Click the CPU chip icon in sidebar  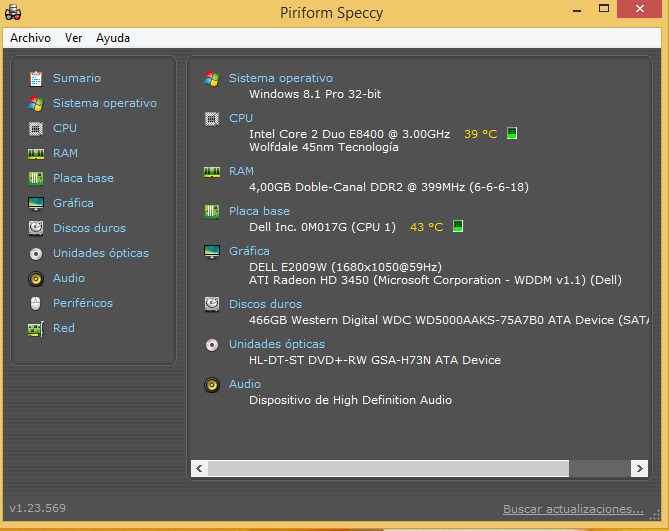tap(36, 128)
